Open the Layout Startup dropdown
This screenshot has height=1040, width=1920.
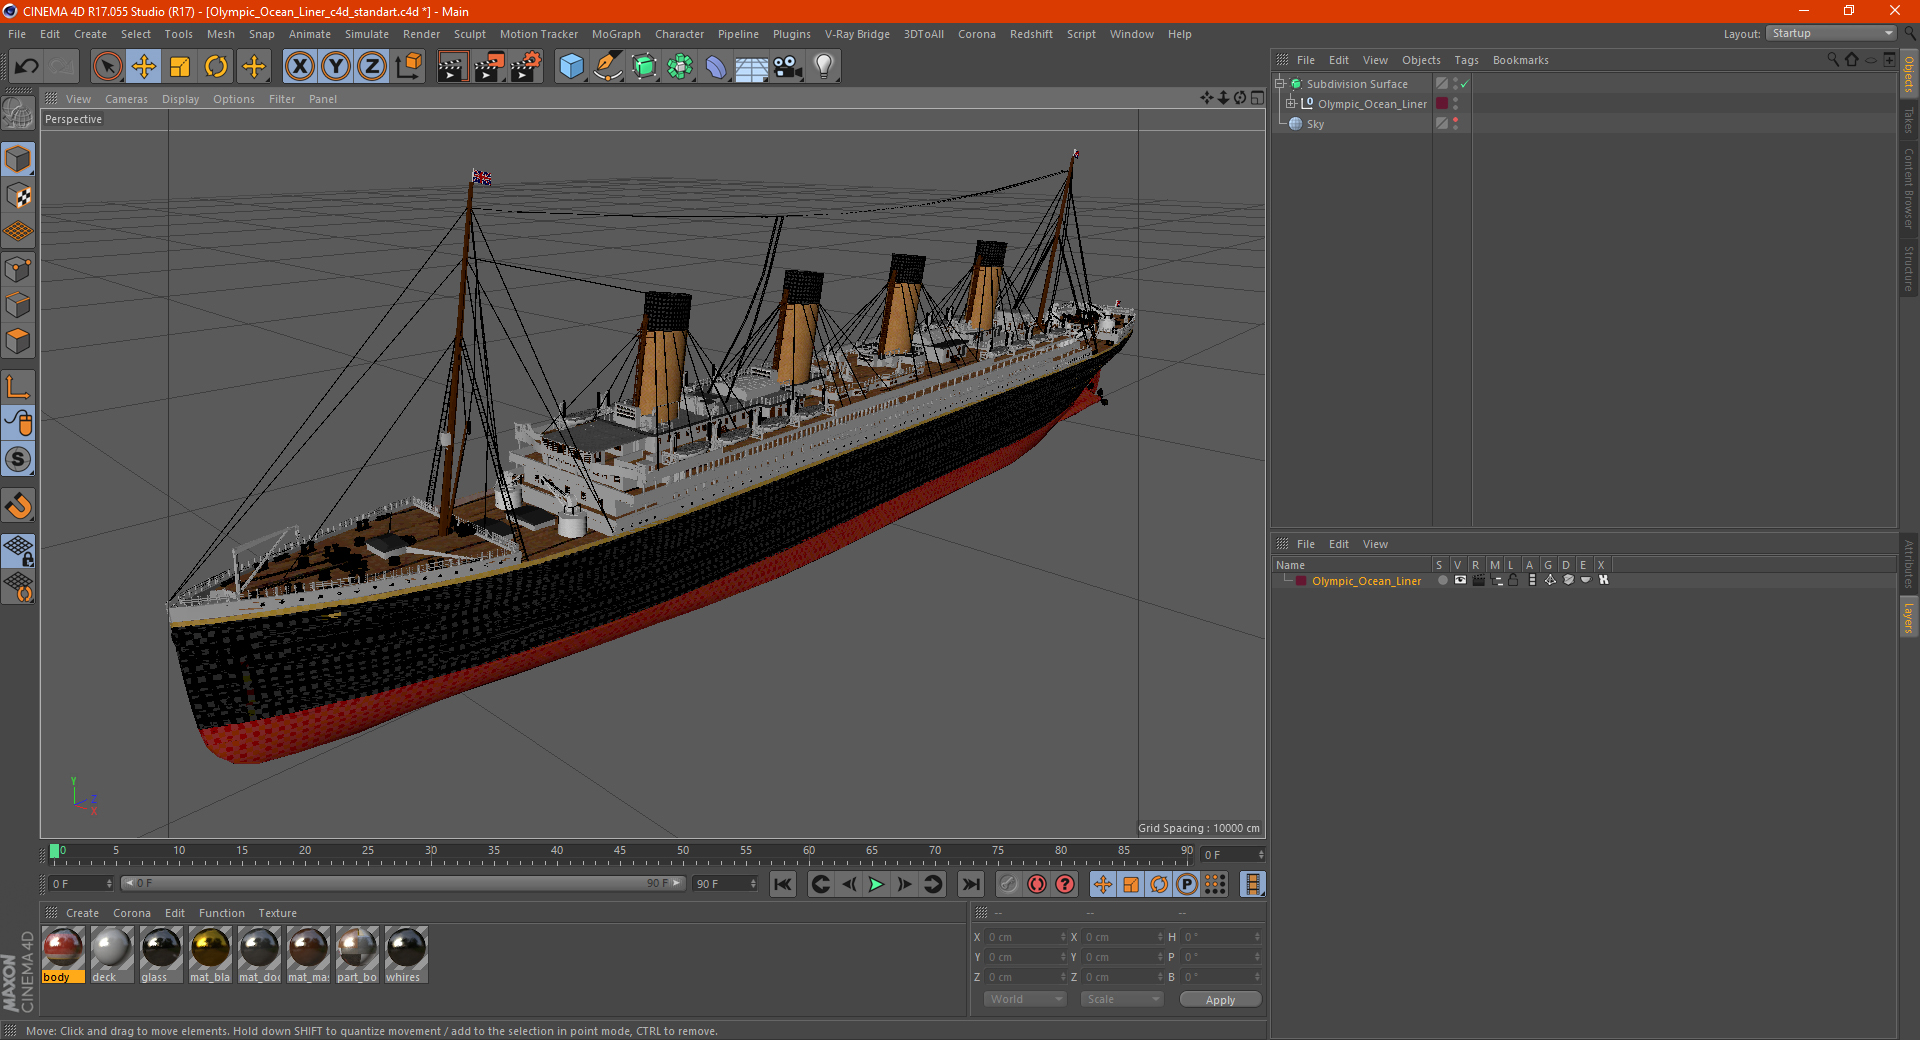coord(1832,33)
